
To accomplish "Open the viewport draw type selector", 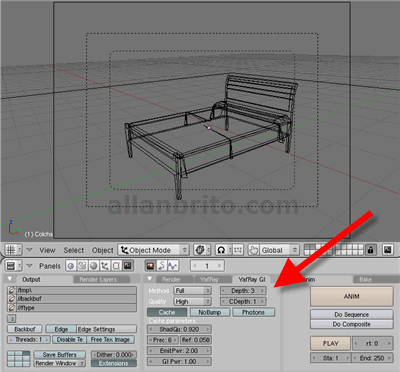I will (x=202, y=250).
